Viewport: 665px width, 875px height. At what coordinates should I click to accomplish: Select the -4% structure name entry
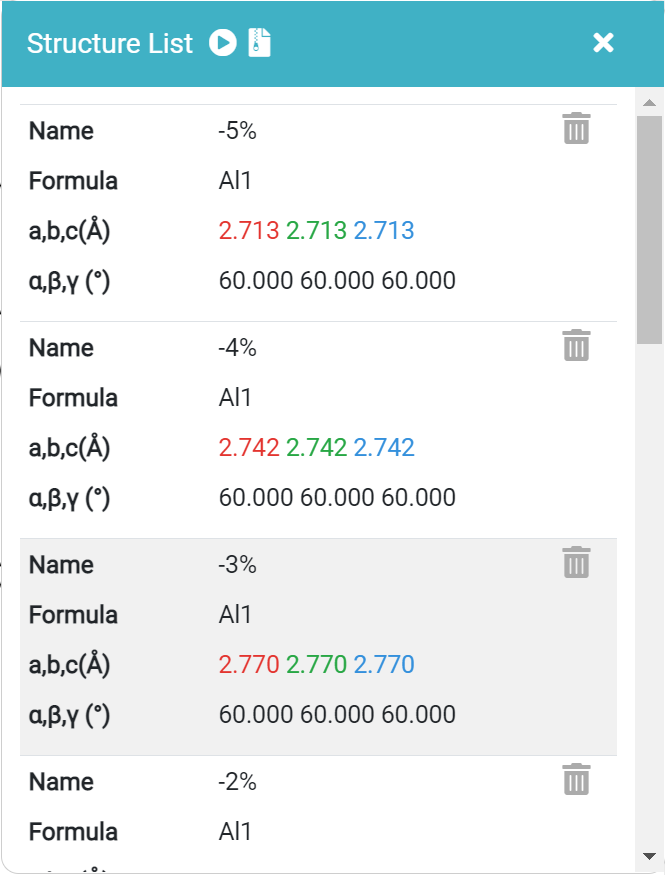click(237, 348)
